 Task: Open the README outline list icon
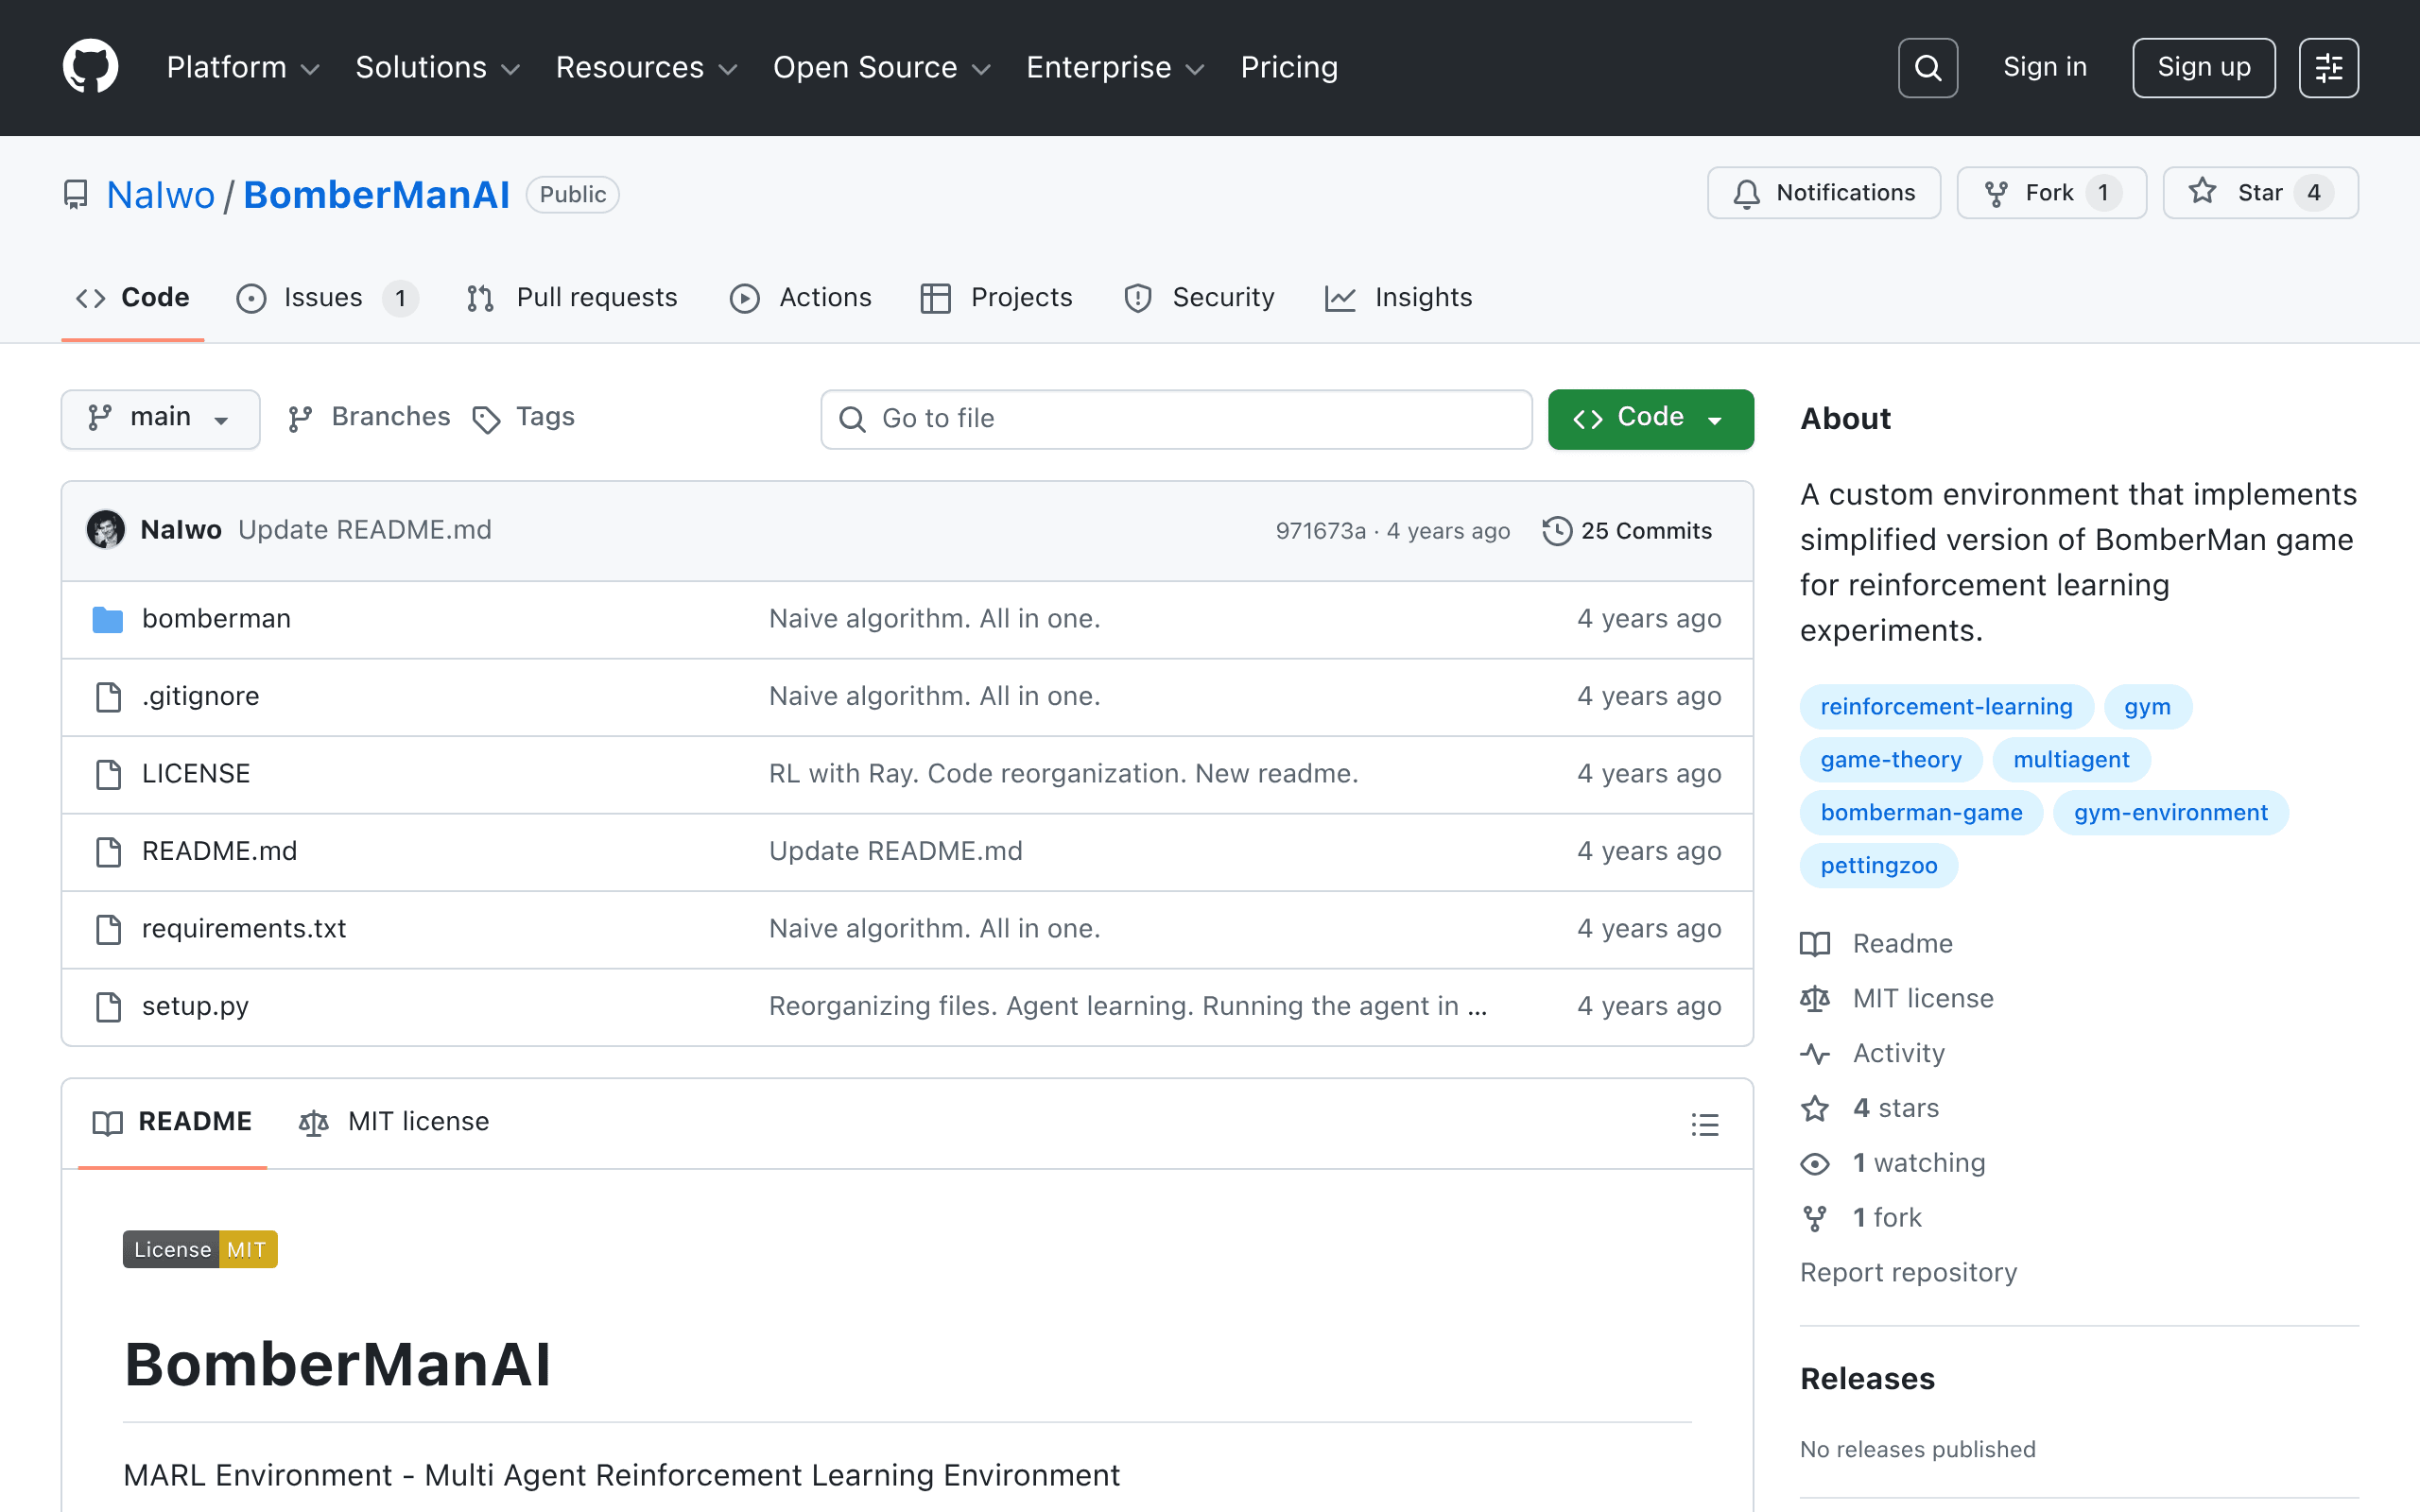point(1705,1124)
